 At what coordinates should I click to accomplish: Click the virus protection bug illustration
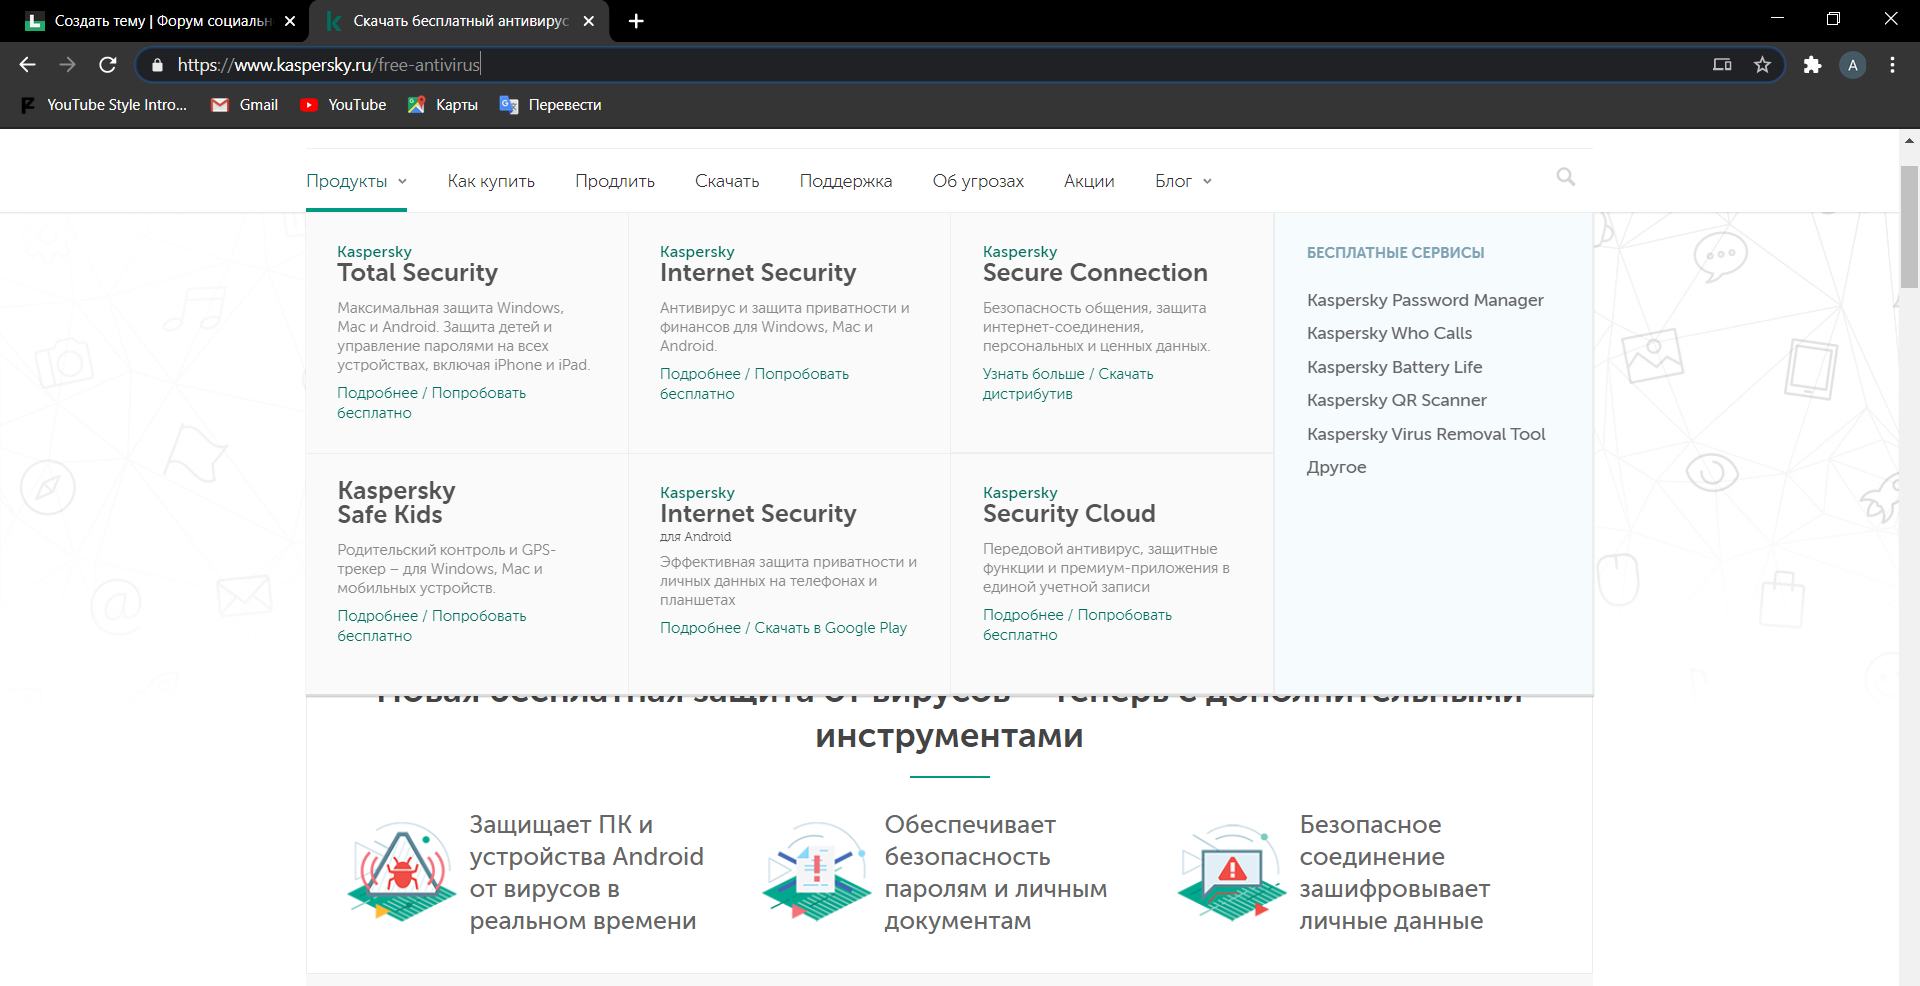pyautogui.click(x=402, y=871)
